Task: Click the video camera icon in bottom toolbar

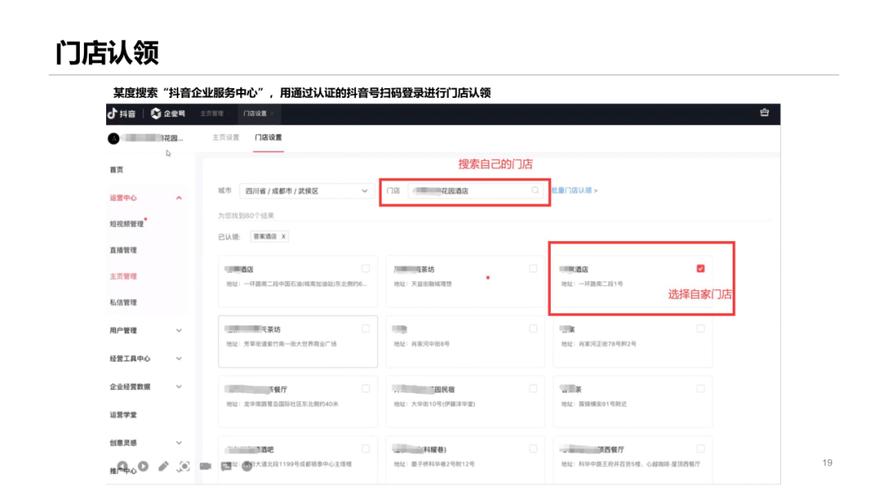Action: pyautogui.click(x=205, y=466)
